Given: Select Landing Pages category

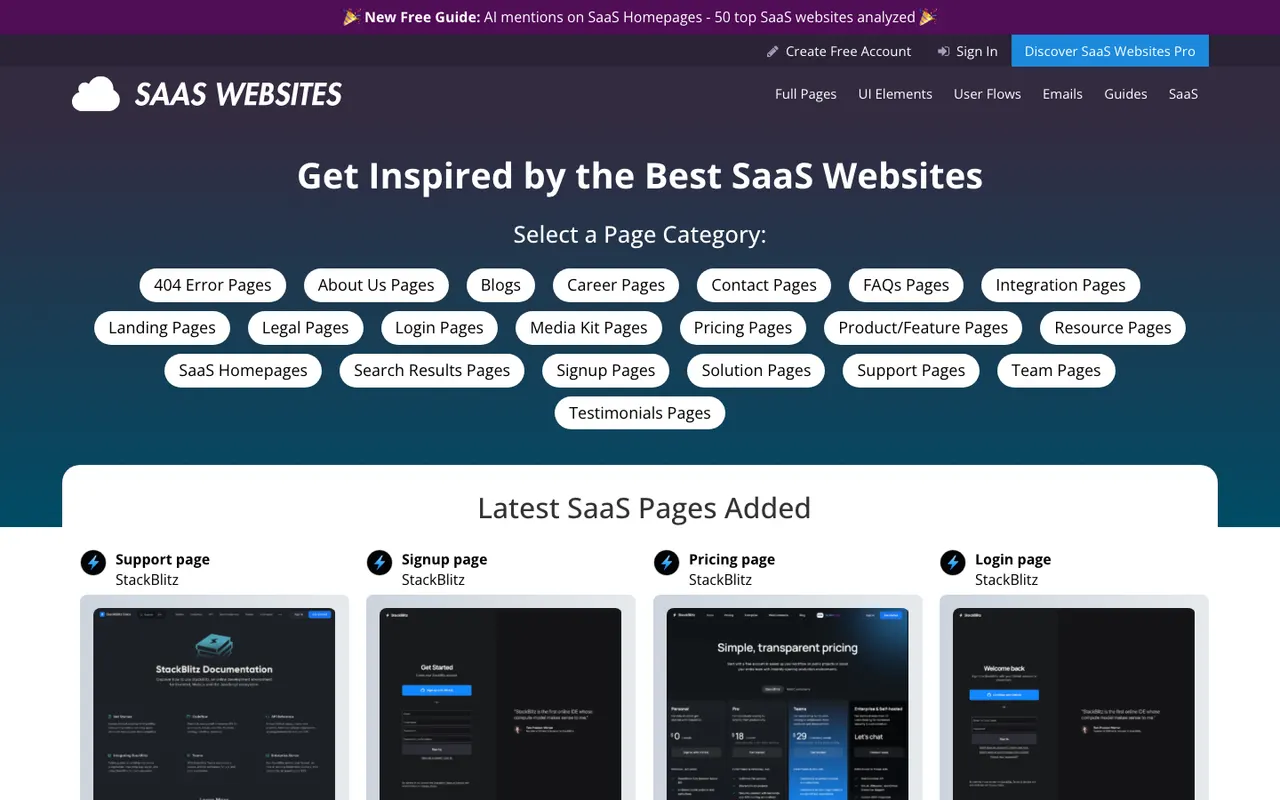Looking at the screenshot, I should (162, 328).
